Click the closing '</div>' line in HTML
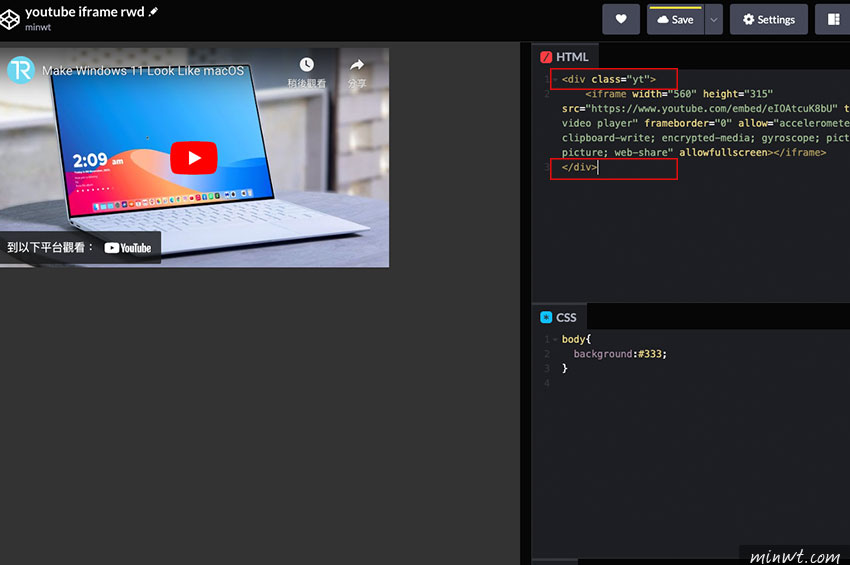 (579, 168)
